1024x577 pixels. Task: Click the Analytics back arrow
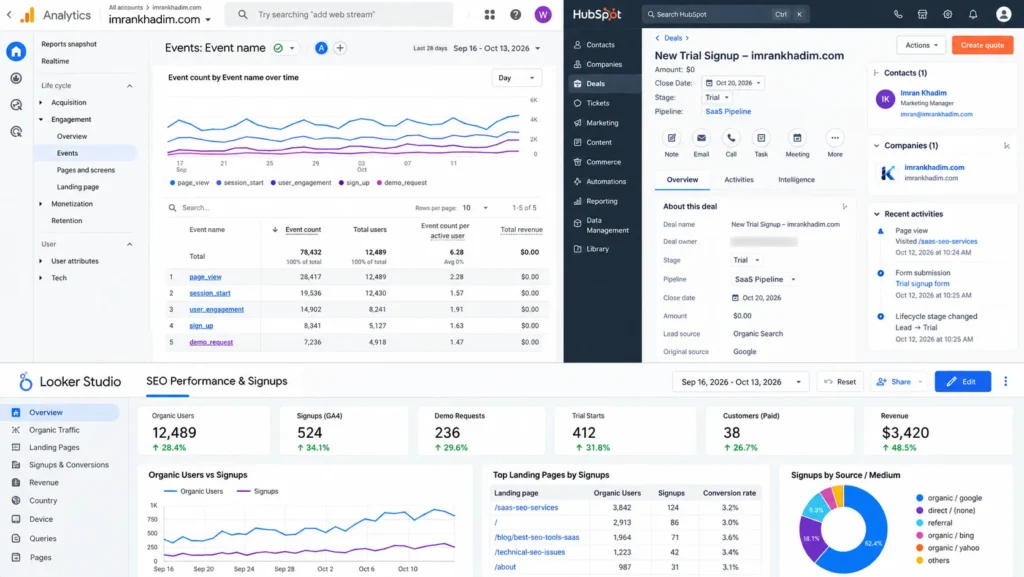coord(9,14)
